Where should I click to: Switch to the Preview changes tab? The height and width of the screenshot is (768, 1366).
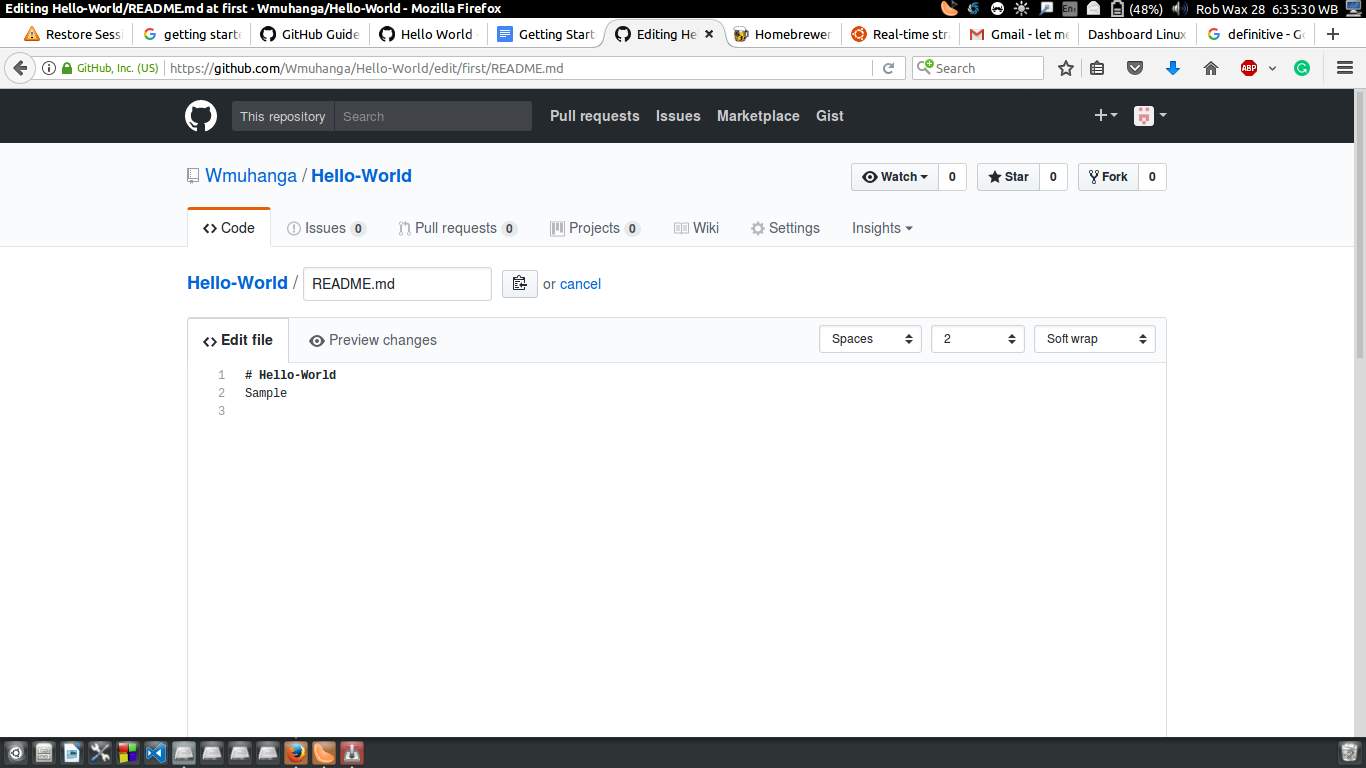coord(372,340)
